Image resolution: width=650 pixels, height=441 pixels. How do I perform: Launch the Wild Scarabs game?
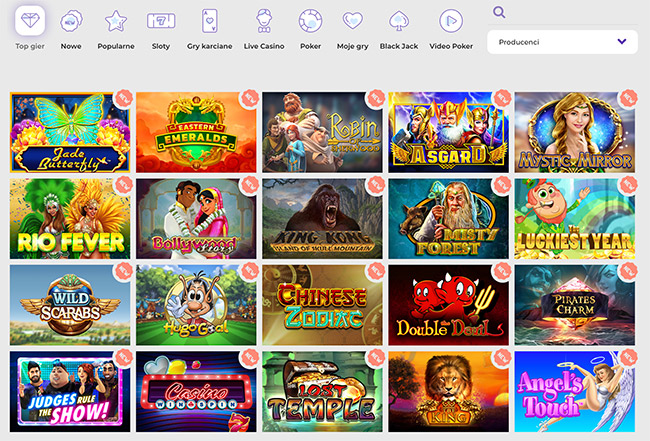coord(70,305)
